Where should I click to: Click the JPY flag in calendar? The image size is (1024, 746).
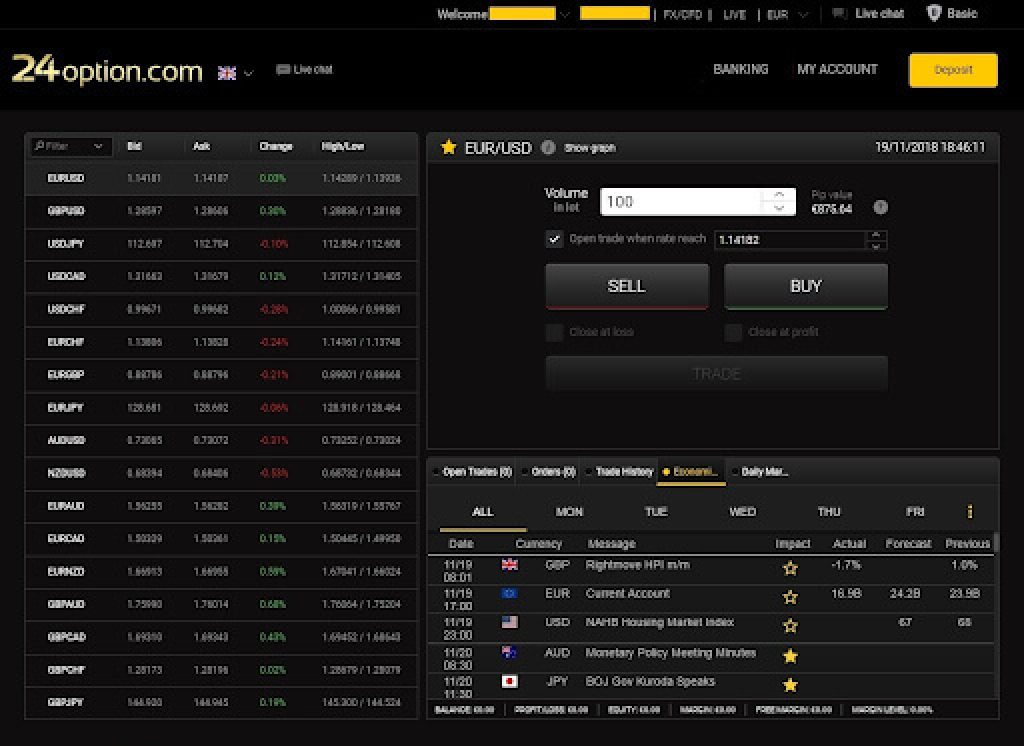pyautogui.click(x=509, y=681)
